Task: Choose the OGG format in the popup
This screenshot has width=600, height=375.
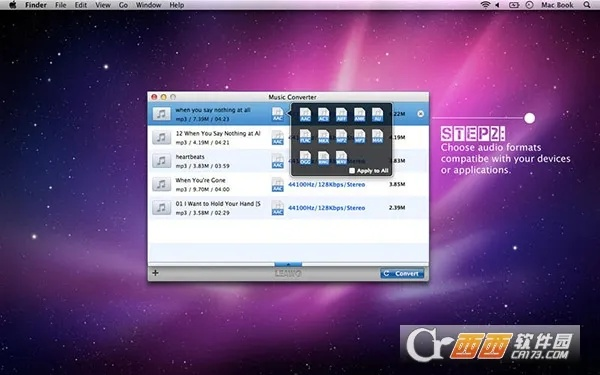Action: click(305, 158)
